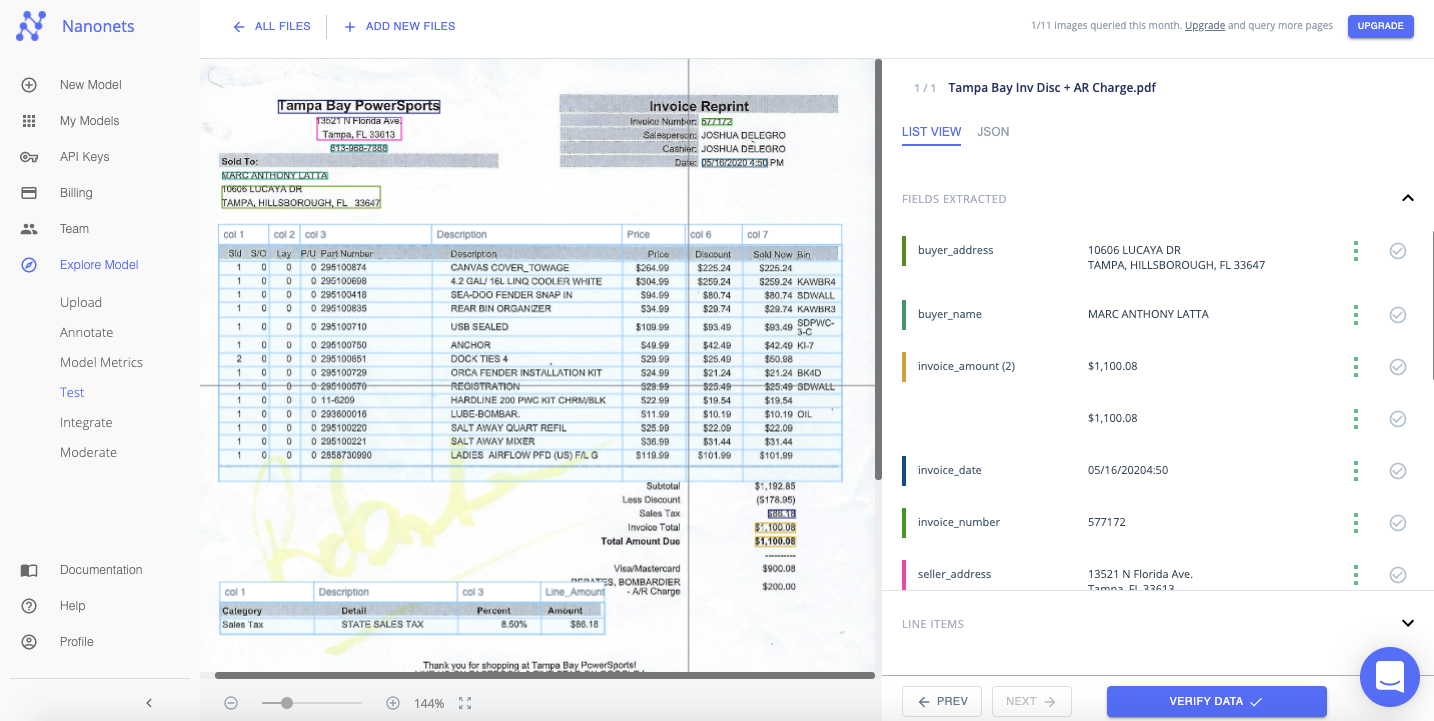Click Add New Files
The image size is (1434, 721).
399,27
